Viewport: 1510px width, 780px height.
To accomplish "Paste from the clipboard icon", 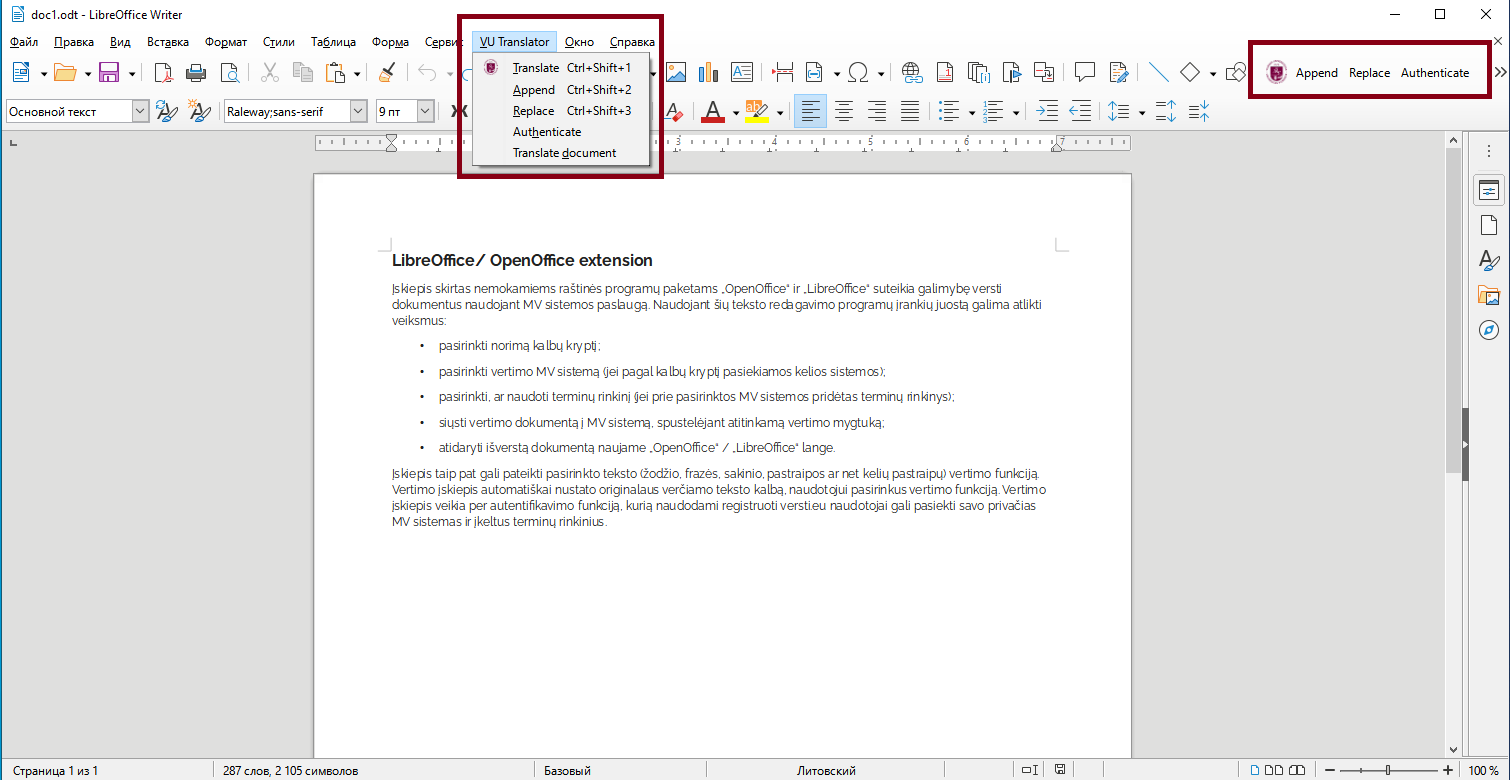I will [336, 72].
